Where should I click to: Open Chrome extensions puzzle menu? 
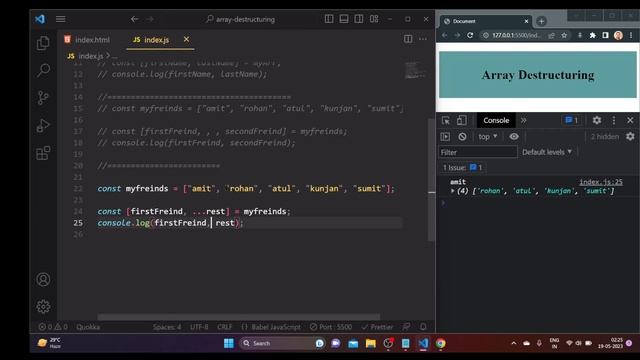point(592,36)
